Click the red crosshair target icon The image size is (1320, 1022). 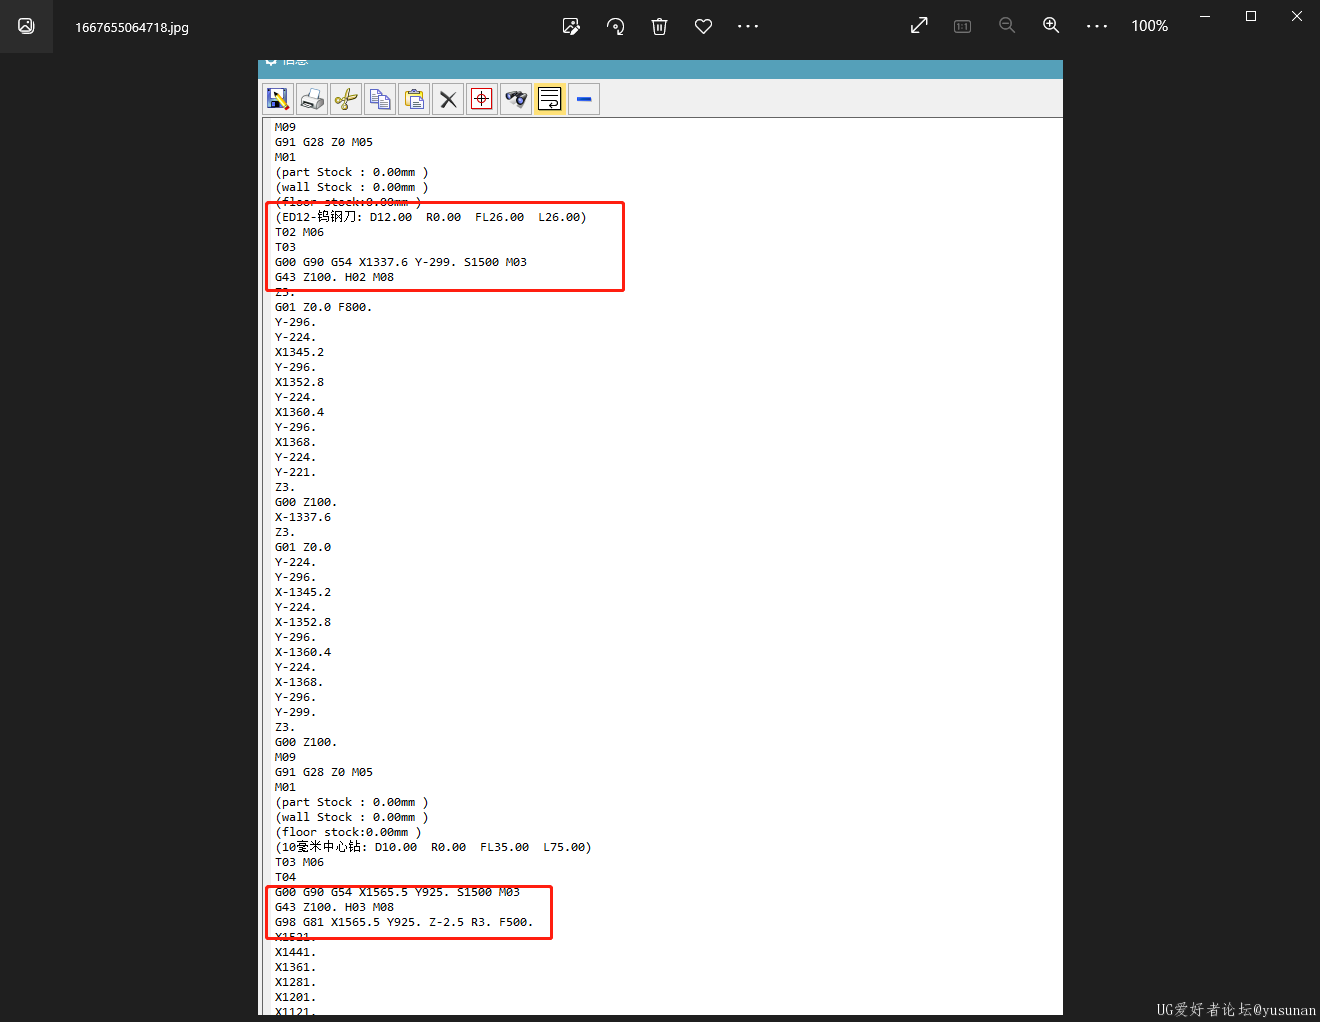pos(482,99)
